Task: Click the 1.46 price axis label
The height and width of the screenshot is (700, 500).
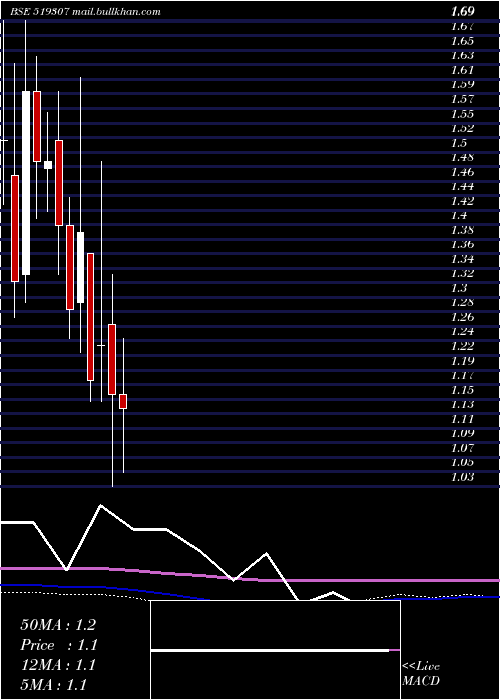Action: coord(462,172)
